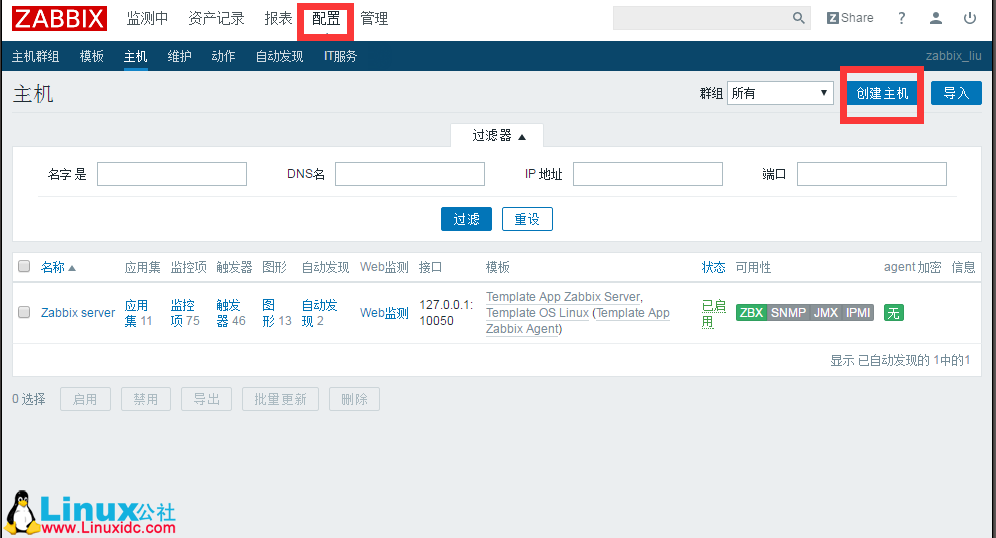Focus the DNS名 filter field
996x538 pixels.
pyautogui.click(x=410, y=174)
